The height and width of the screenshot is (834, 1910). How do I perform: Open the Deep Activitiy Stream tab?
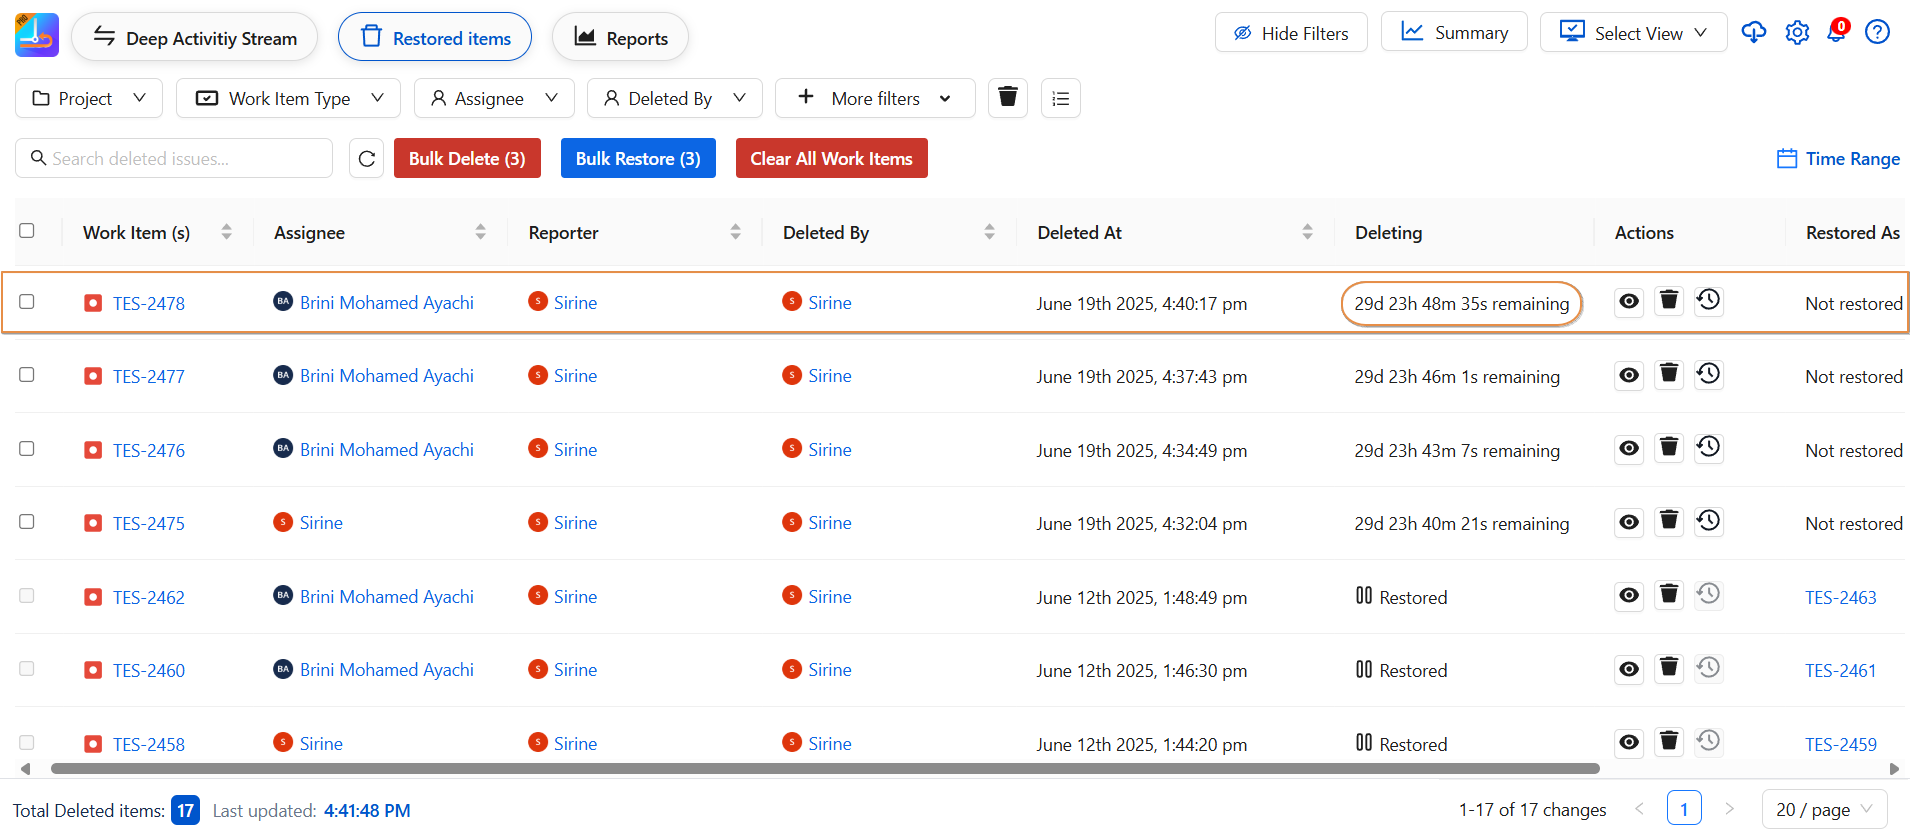195,38
